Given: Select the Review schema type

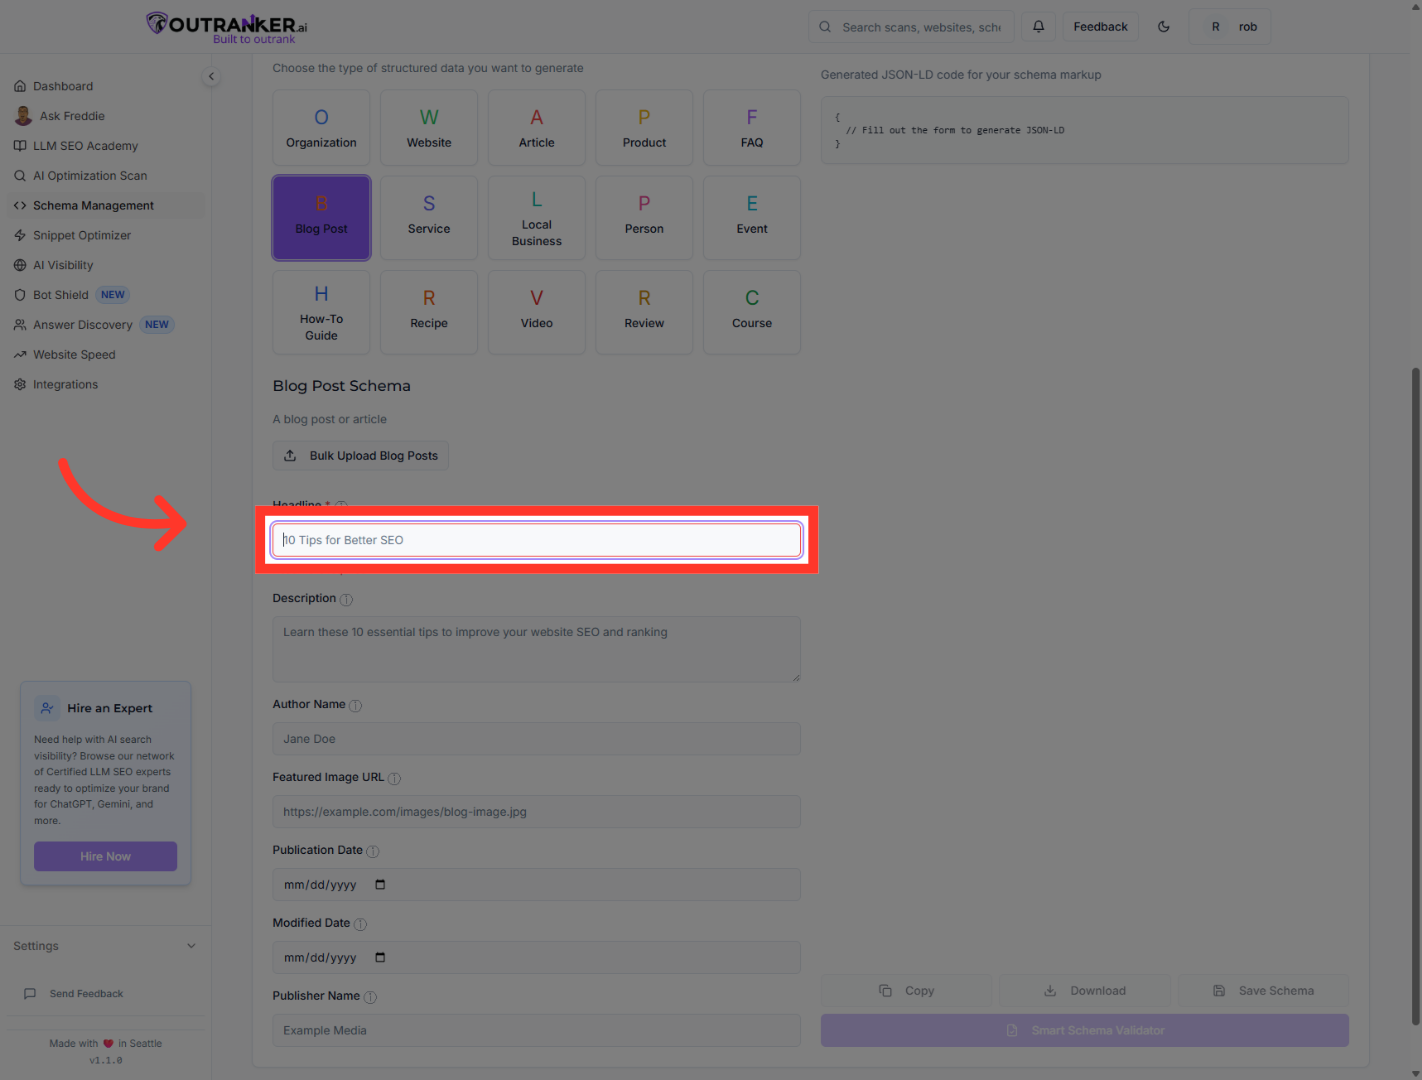Looking at the screenshot, I should point(644,312).
